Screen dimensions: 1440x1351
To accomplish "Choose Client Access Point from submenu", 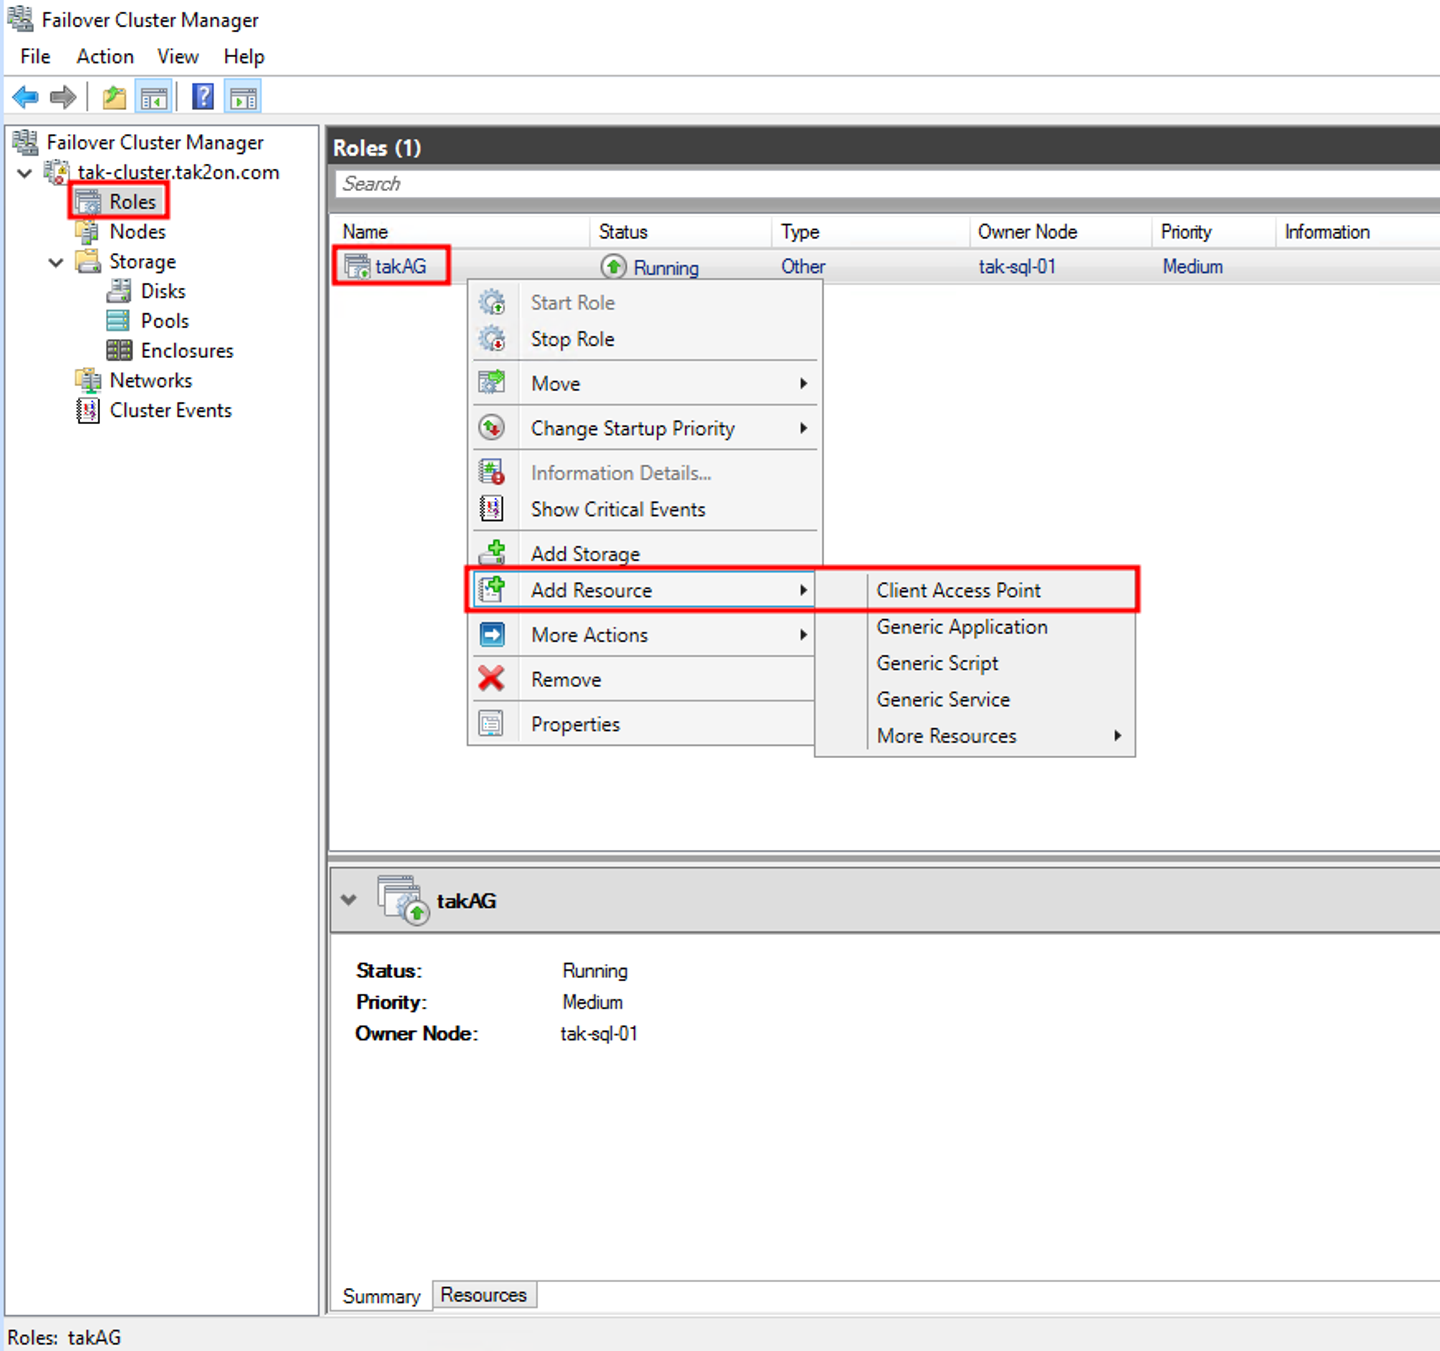I will click(x=976, y=590).
